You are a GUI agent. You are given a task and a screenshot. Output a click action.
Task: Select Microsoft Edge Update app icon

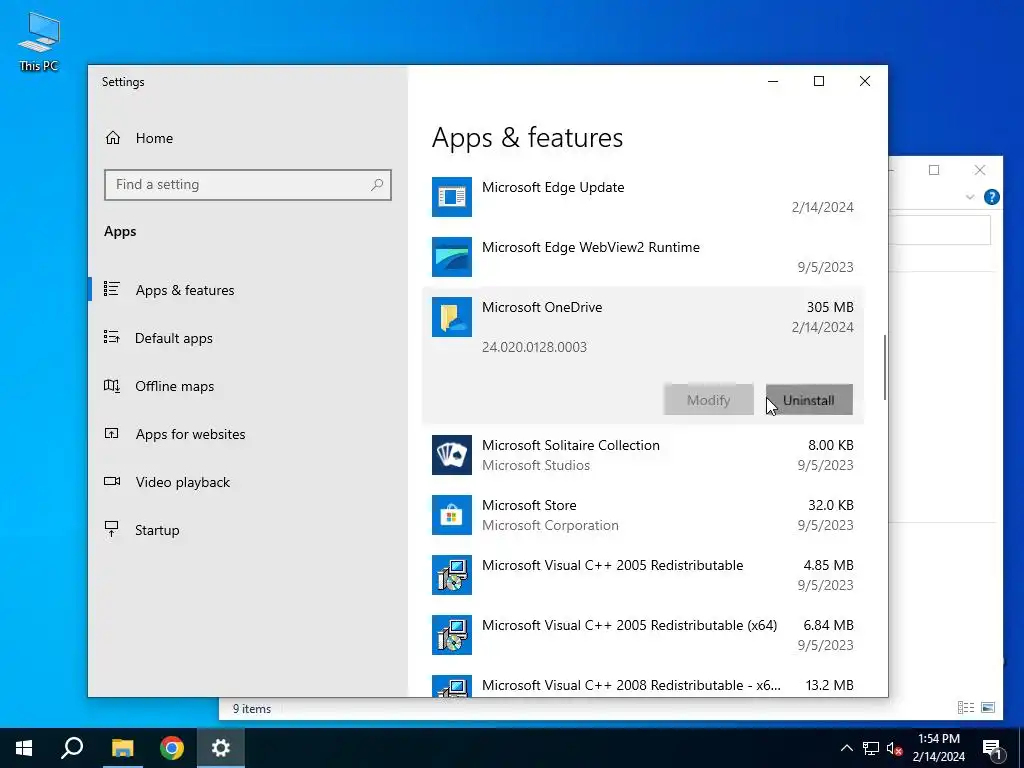pos(452,197)
